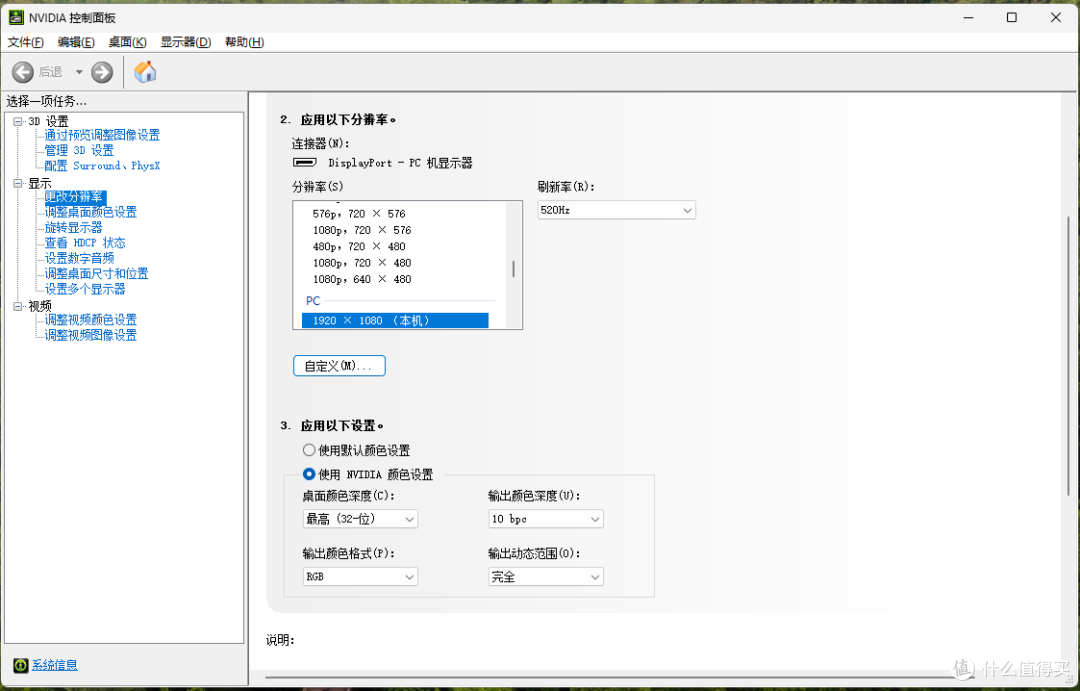
Task: Click the DisplayPort connector icon
Action: pos(304,163)
